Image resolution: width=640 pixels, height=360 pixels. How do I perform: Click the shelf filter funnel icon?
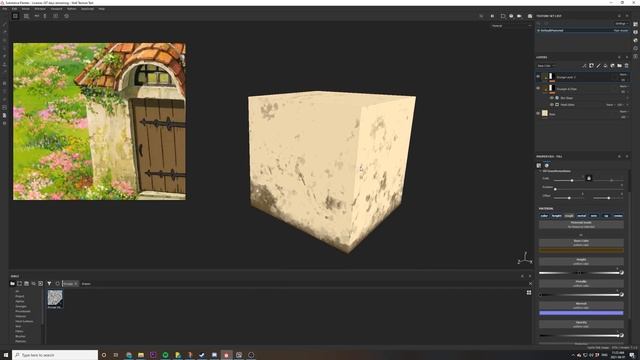coord(49,283)
